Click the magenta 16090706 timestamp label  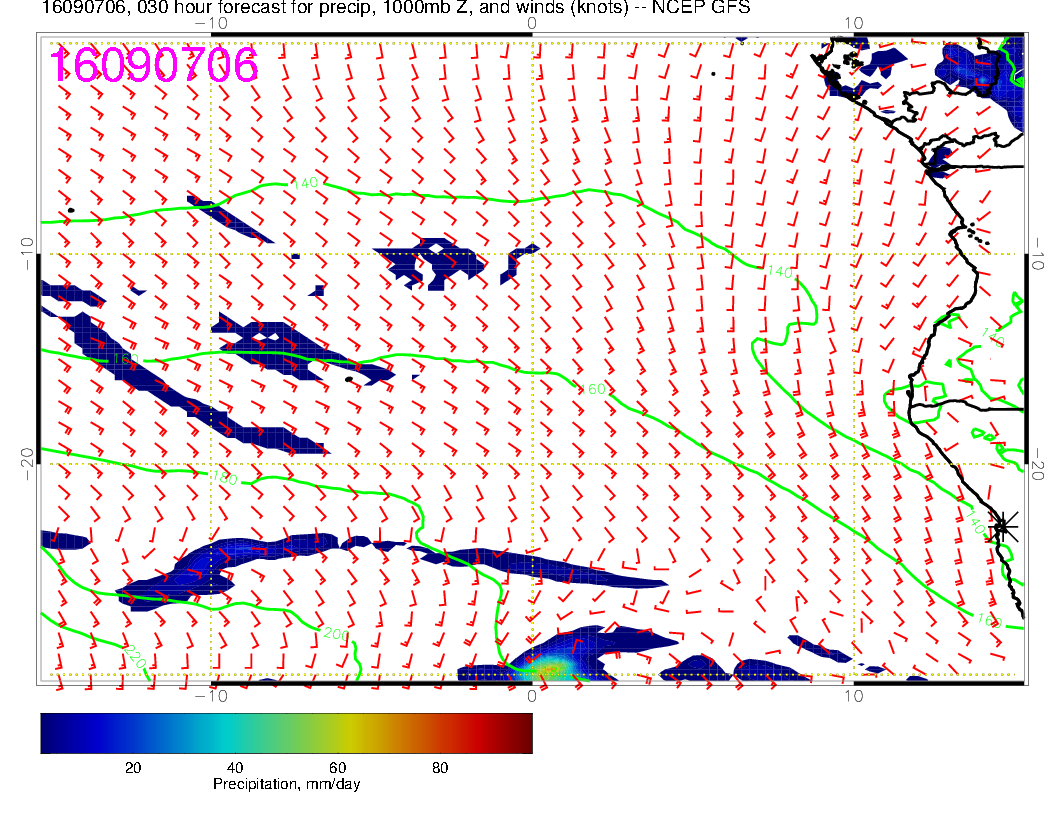tap(154, 65)
